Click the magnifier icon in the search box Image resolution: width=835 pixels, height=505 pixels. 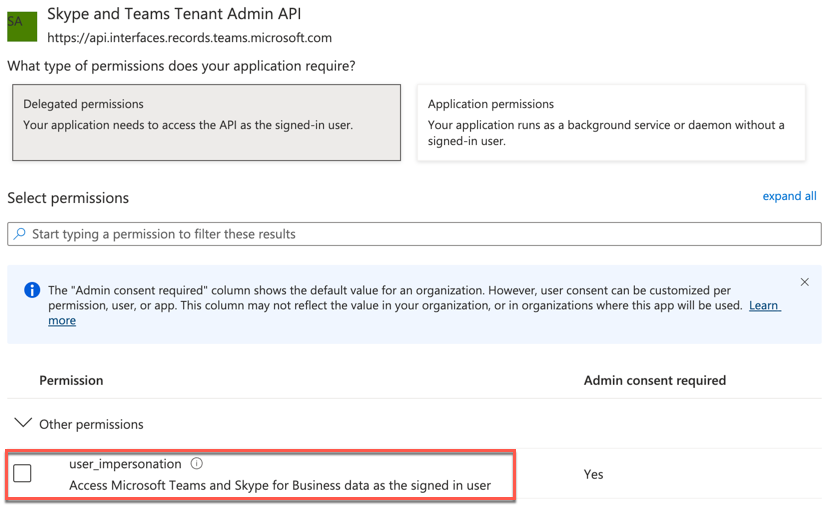[20, 234]
